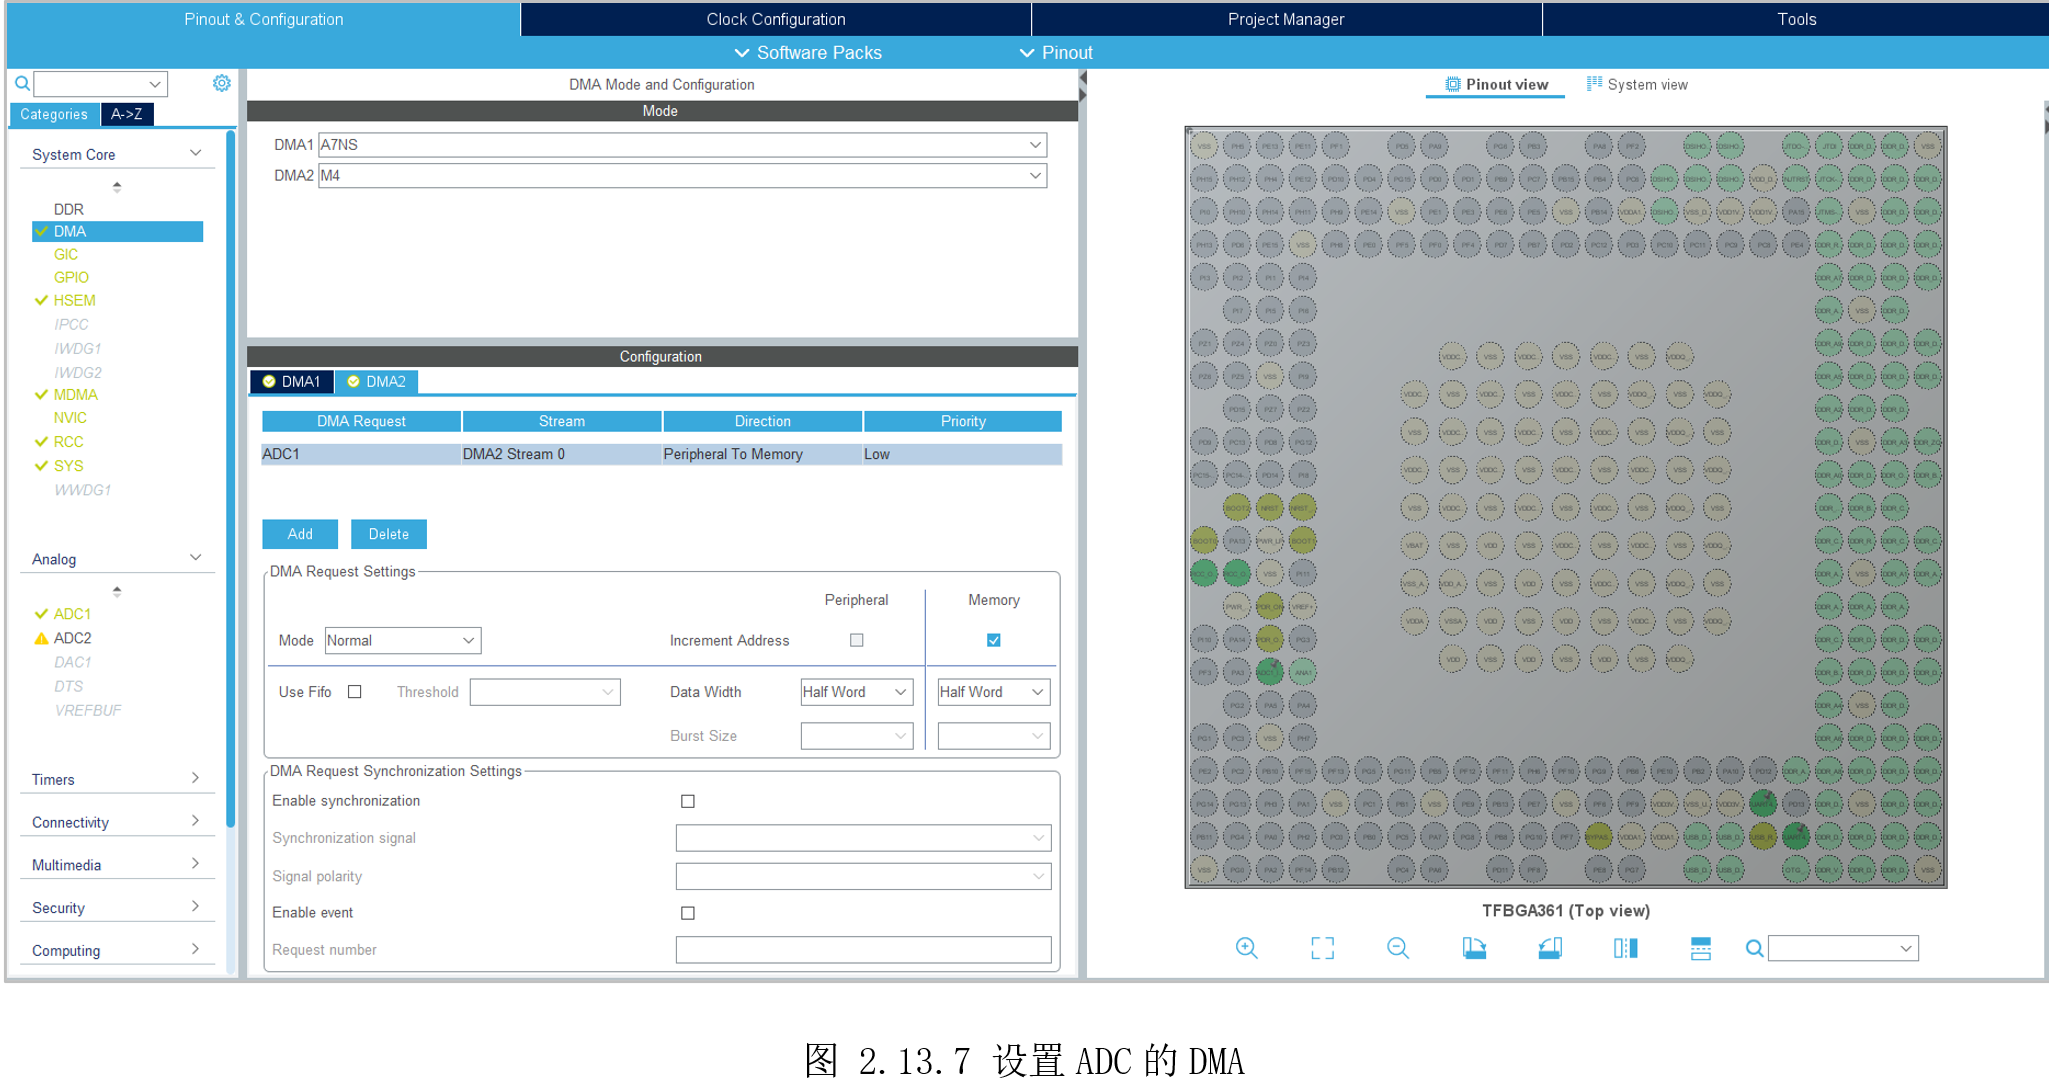The image size is (2049, 1088).
Task: Open the System view tab
Action: (1637, 85)
